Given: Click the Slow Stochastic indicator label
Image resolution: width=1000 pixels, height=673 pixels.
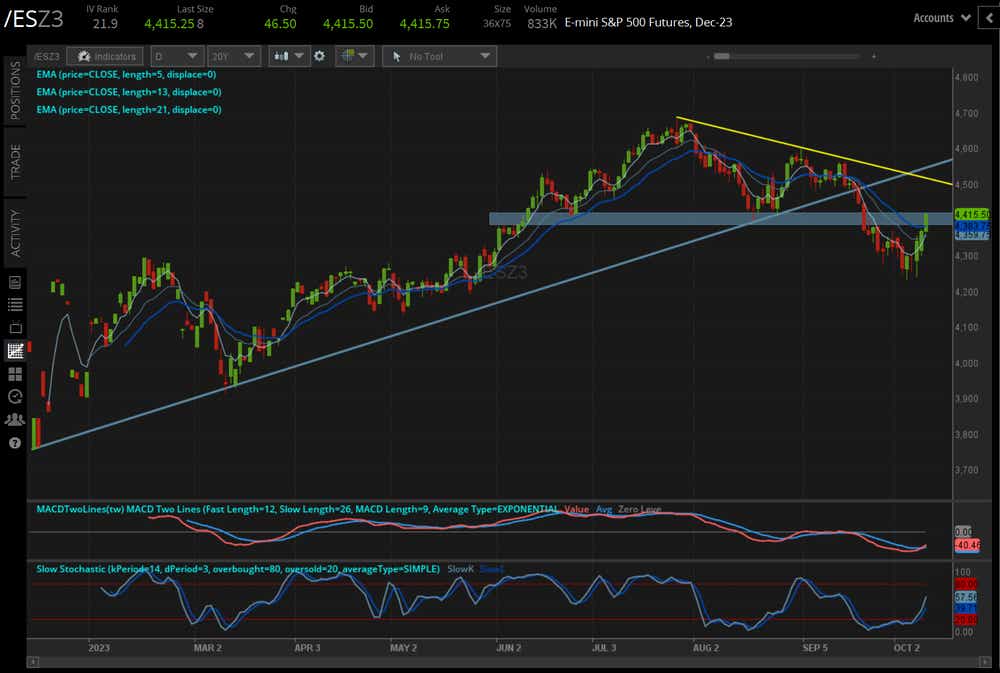Looking at the screenshot, I should (238, 569).
